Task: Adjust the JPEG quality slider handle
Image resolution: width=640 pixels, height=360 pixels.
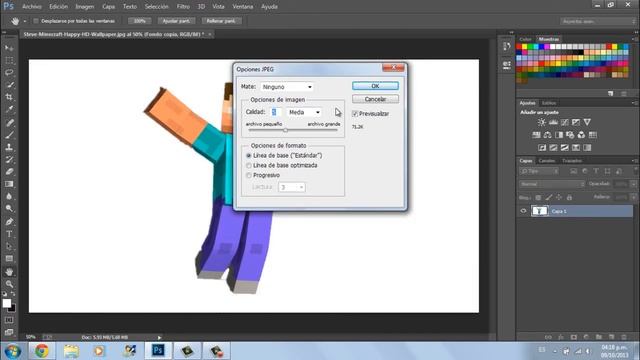Action: point(285,130)
